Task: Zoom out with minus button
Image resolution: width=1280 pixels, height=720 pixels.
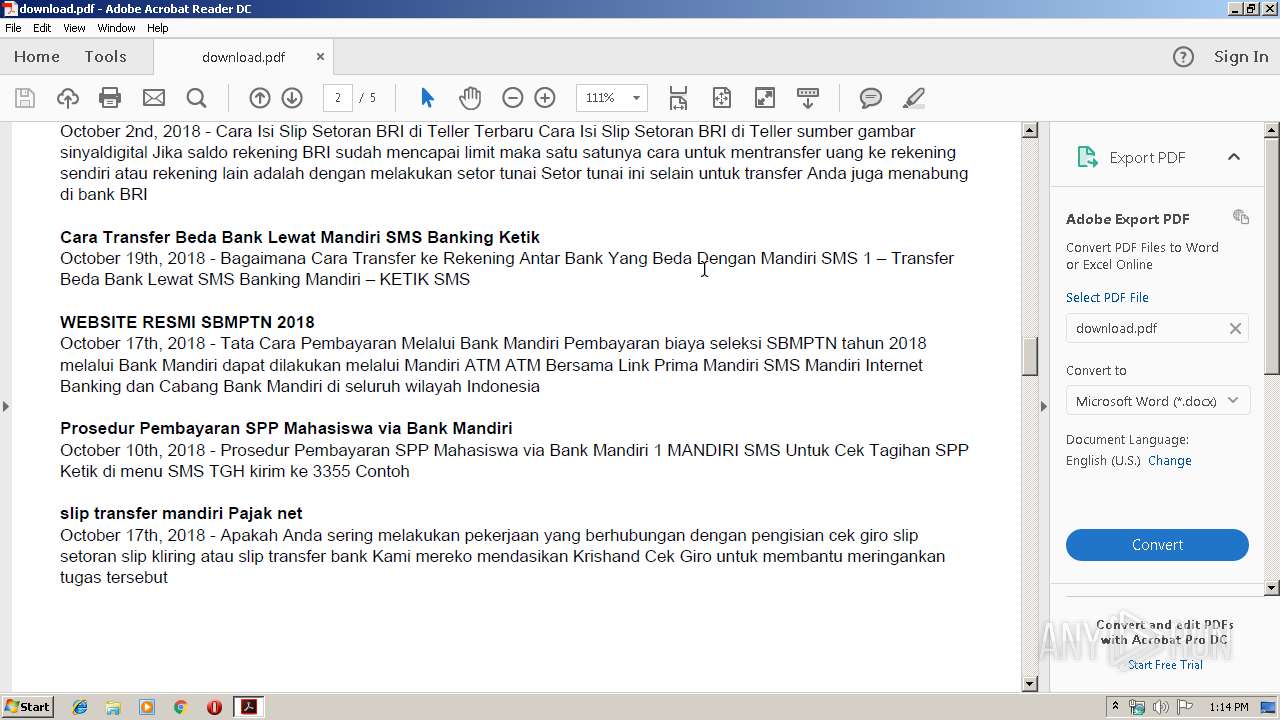Action: coord(512,97)
